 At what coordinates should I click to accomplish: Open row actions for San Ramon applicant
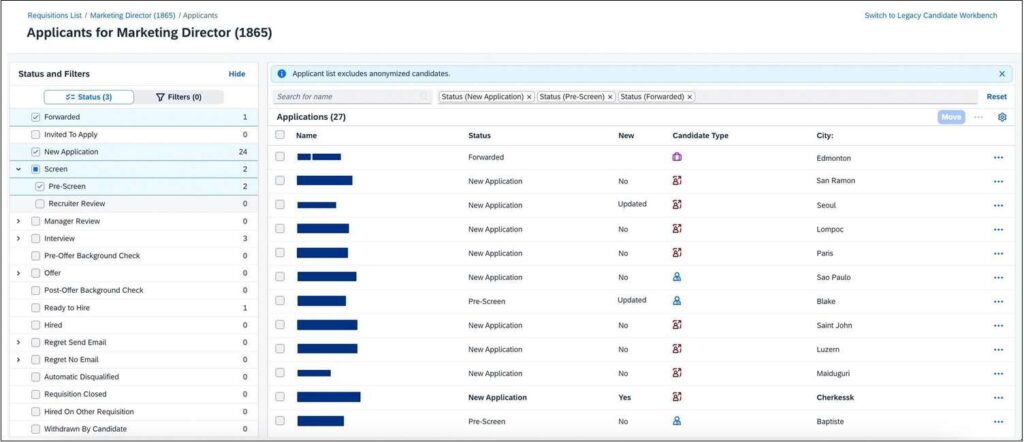998,182
